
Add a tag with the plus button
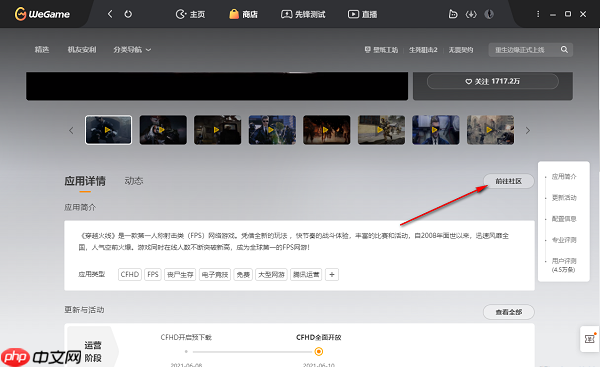(x=332, y=274)
